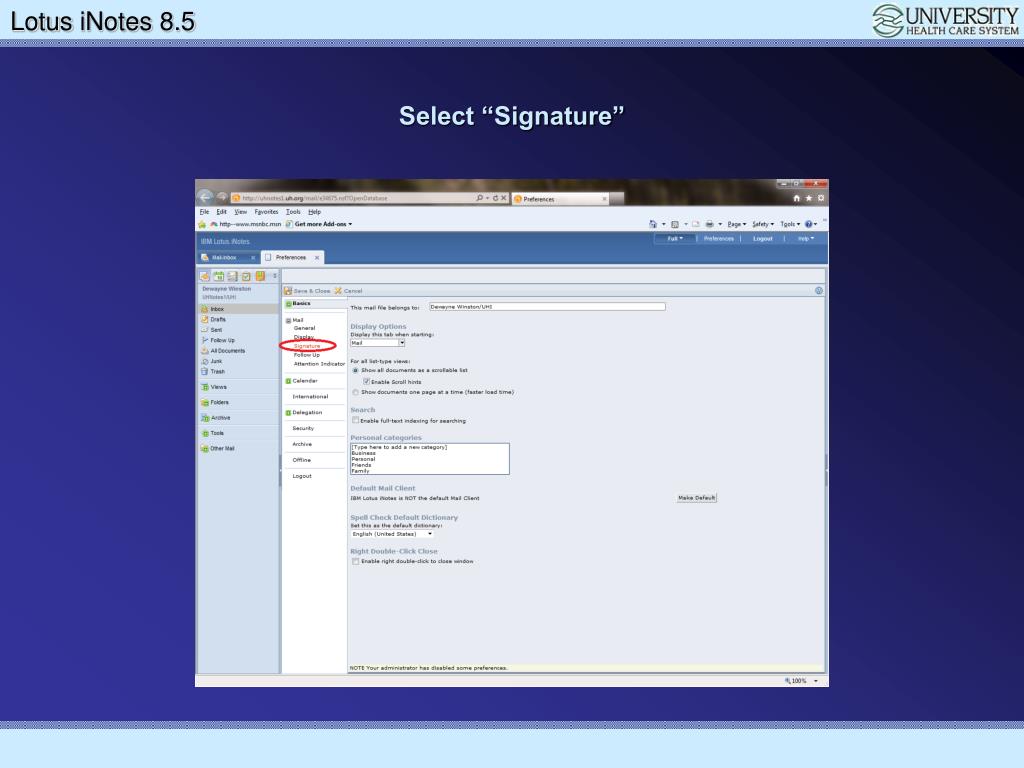Click the Feeds icon in command bar
1024x768 pixels.
675,224
